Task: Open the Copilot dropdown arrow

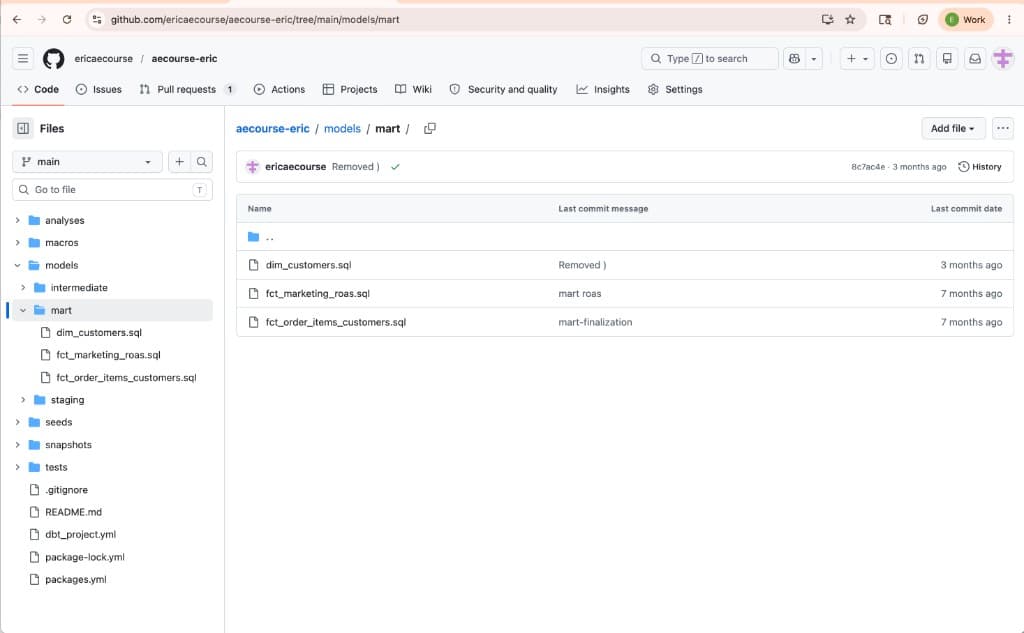Action: tap(814, 59)
